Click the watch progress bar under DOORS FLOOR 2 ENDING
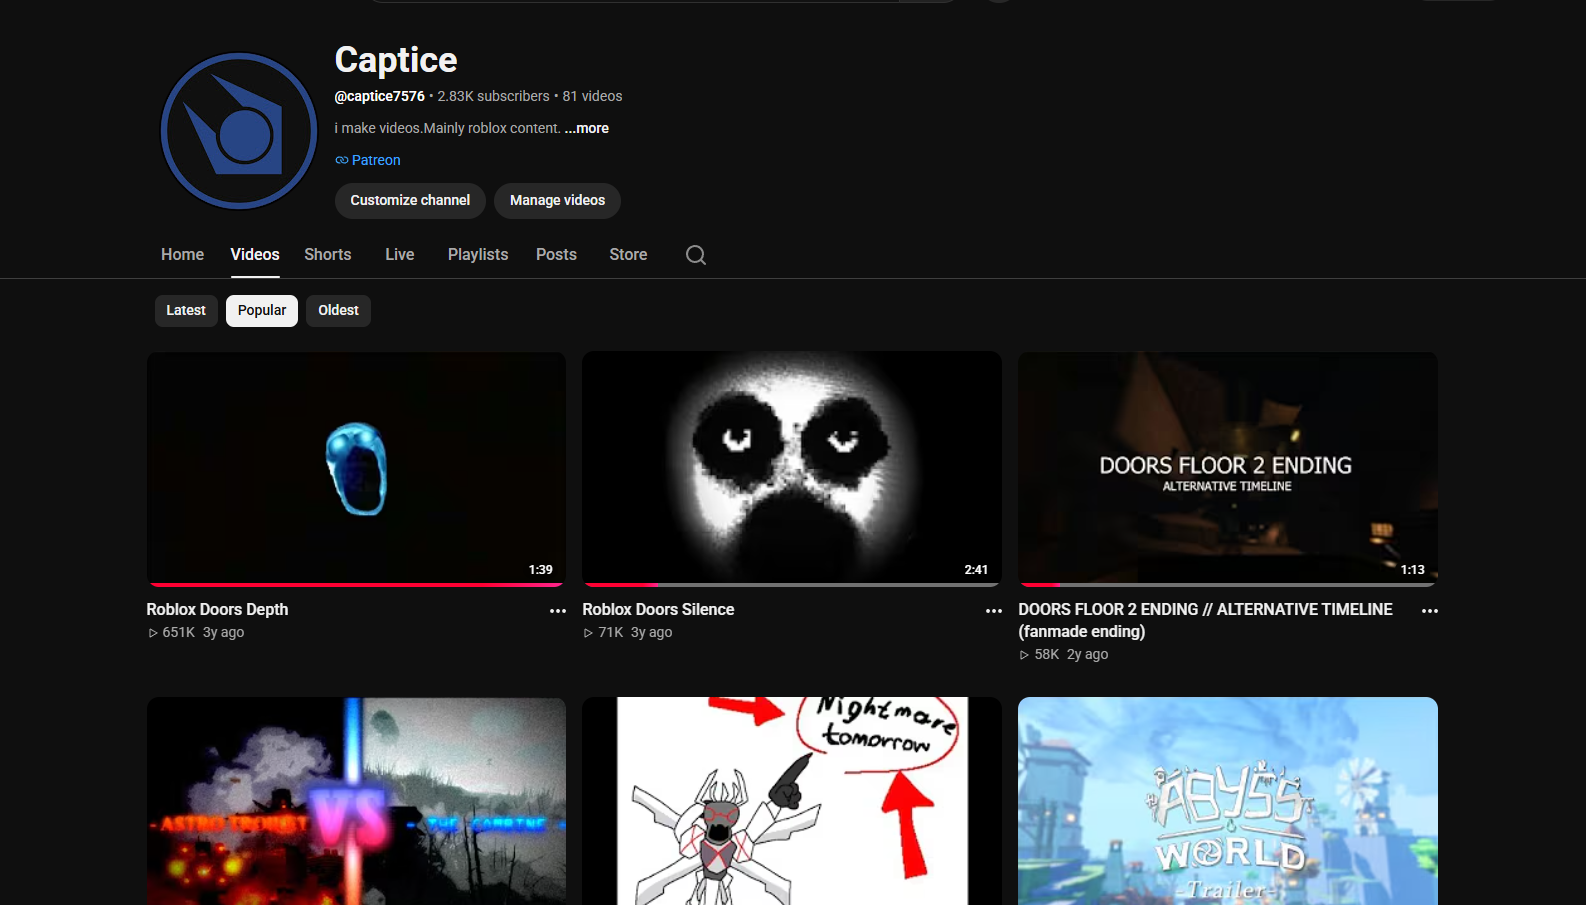The height and width of the screenshot is (905, 1586). point(1228,584)
